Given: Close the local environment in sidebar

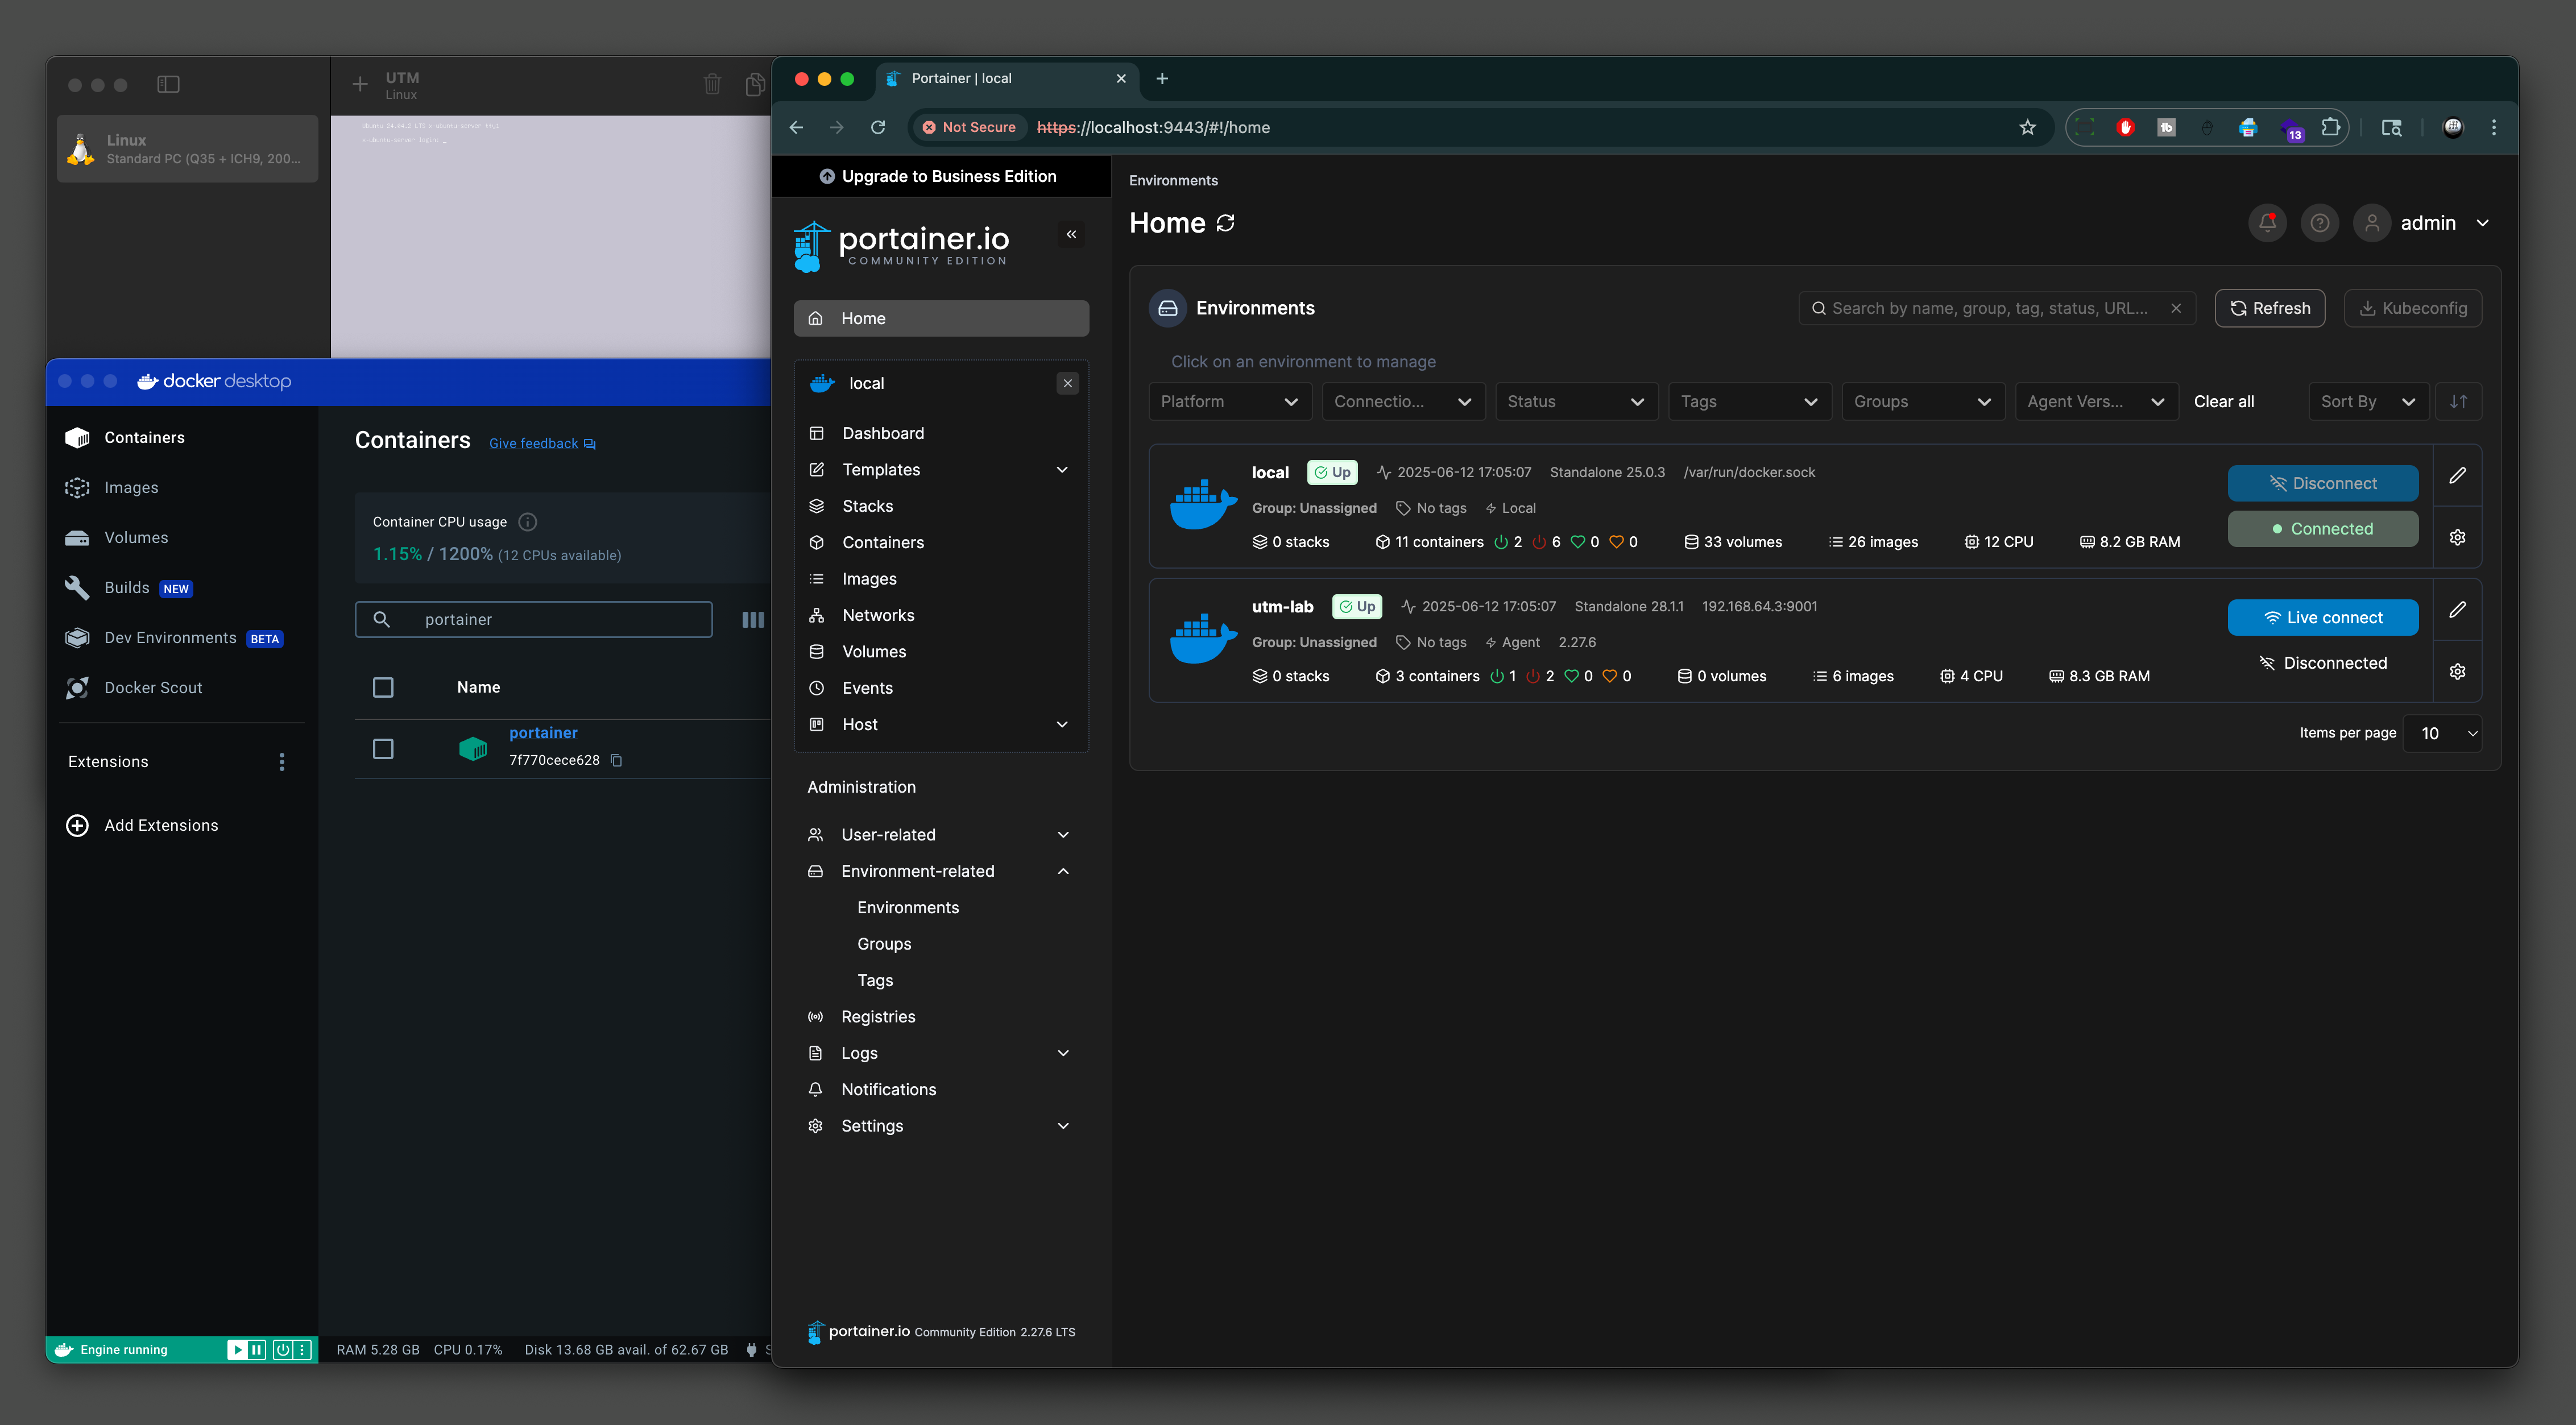Looking at the screenshot, I should [x=1068, y=383].
